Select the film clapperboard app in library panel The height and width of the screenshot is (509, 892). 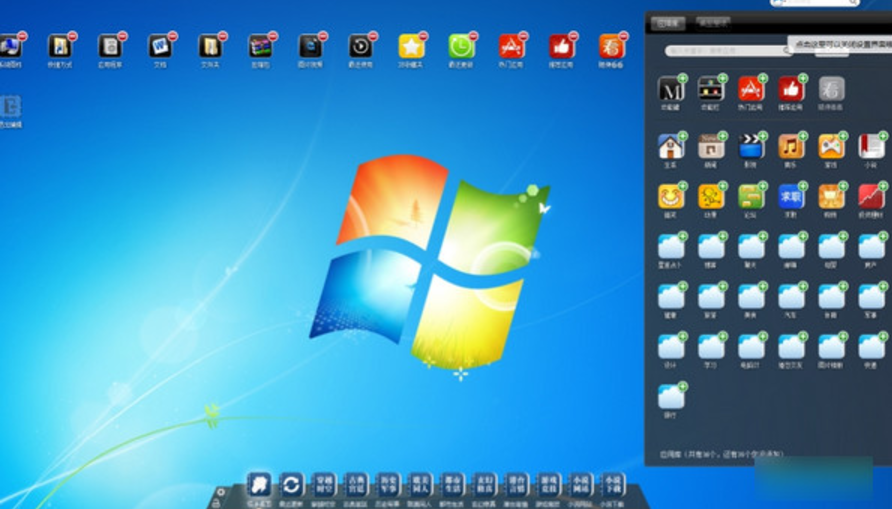(x=750, y=147)
